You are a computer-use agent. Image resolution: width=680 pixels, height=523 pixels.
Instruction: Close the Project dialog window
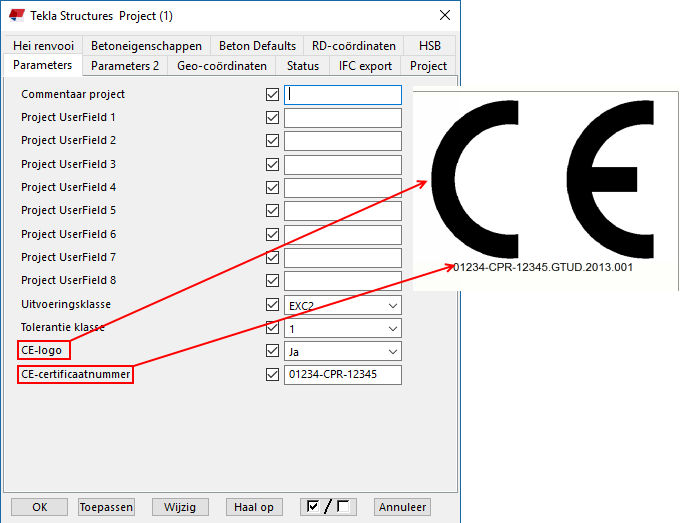(x=445, y=16)
